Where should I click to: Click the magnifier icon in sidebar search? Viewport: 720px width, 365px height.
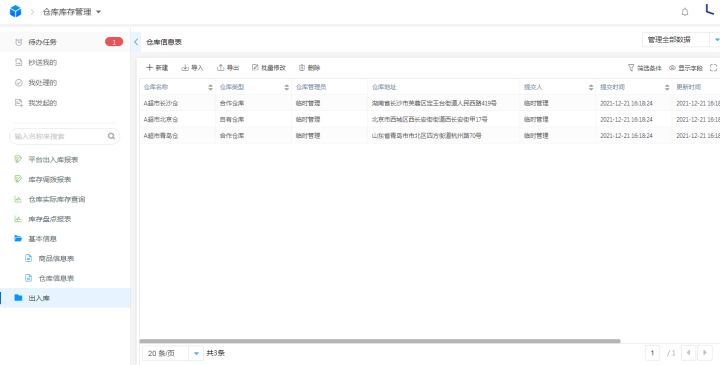(111, 136)
